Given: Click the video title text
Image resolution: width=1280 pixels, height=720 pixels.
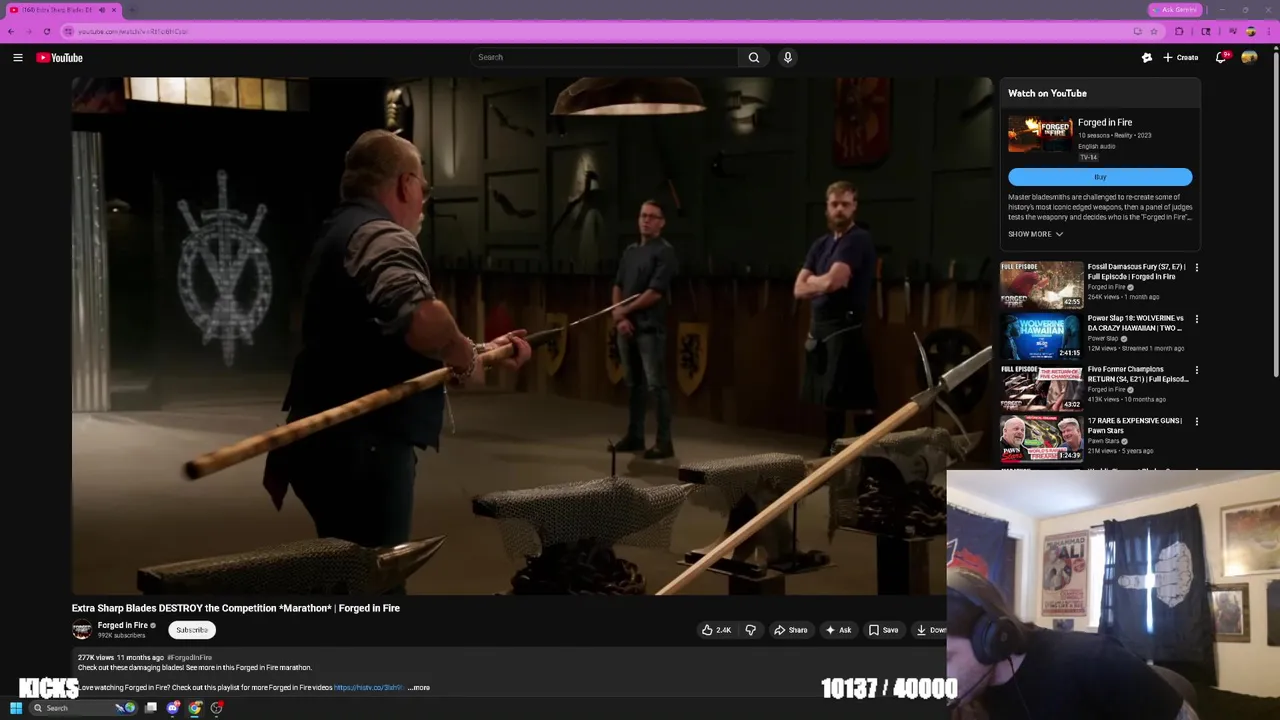Looking at the screenshot, I should coord(236,608).
